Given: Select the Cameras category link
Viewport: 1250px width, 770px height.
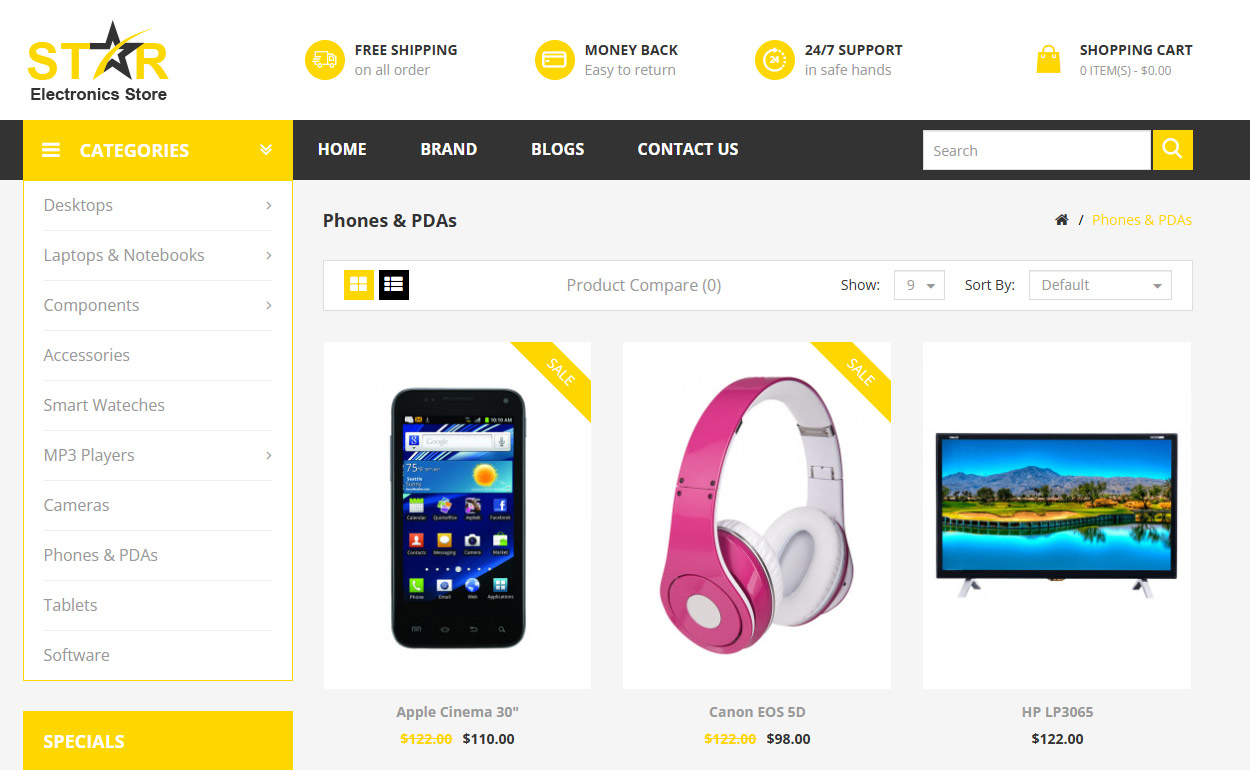Looking at the screenshot, I should (77, 505).
